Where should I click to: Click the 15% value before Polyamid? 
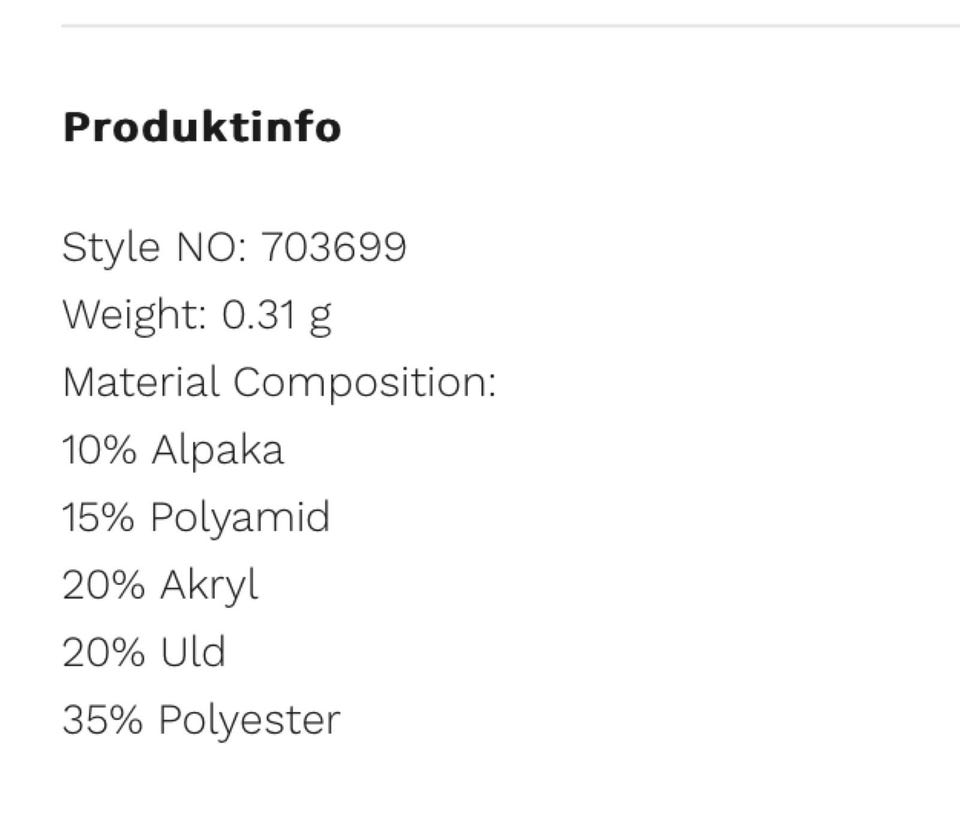(x=99, y=518)
